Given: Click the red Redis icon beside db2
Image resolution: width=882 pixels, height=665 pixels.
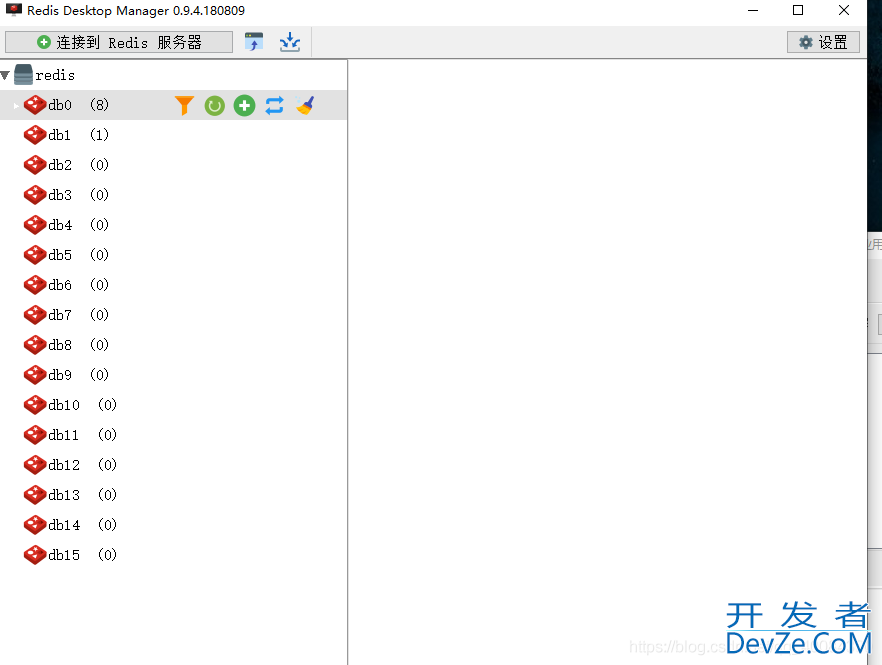Looking at the screenshot, I should point(35,165).
